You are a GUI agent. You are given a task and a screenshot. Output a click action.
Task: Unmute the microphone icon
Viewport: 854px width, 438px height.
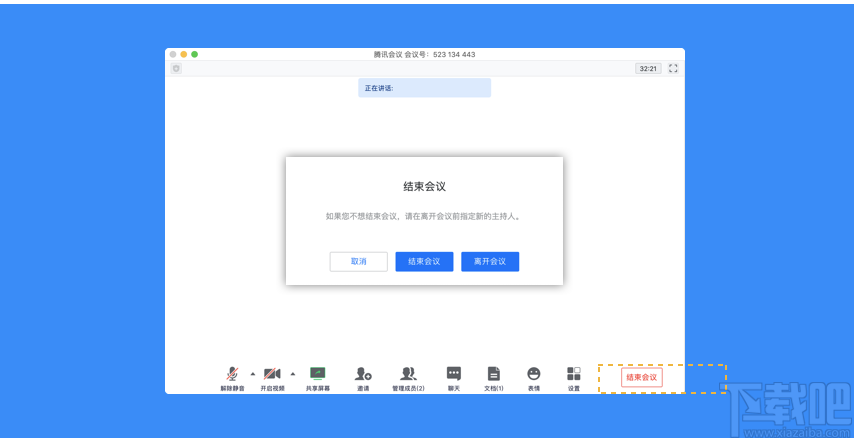(x=232, y=374)
